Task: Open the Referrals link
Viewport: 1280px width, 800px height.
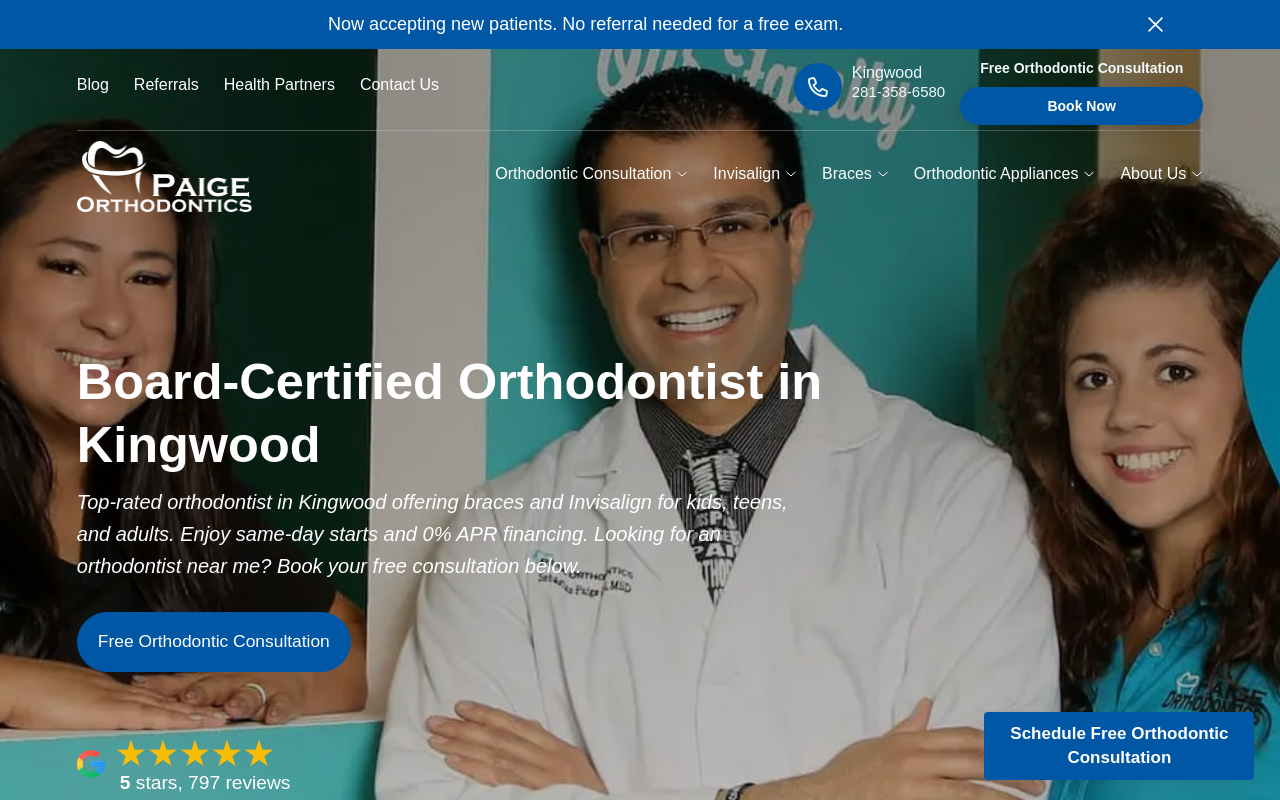Action: (166, 85)
